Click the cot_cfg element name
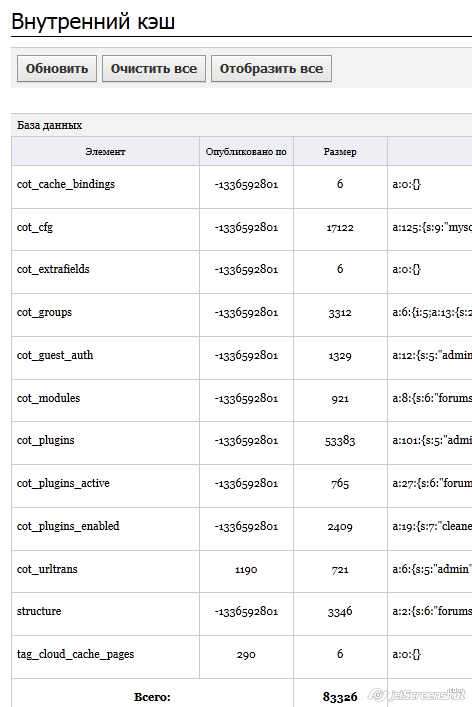This screenshot has height=707, width=472. click(35, 227)
